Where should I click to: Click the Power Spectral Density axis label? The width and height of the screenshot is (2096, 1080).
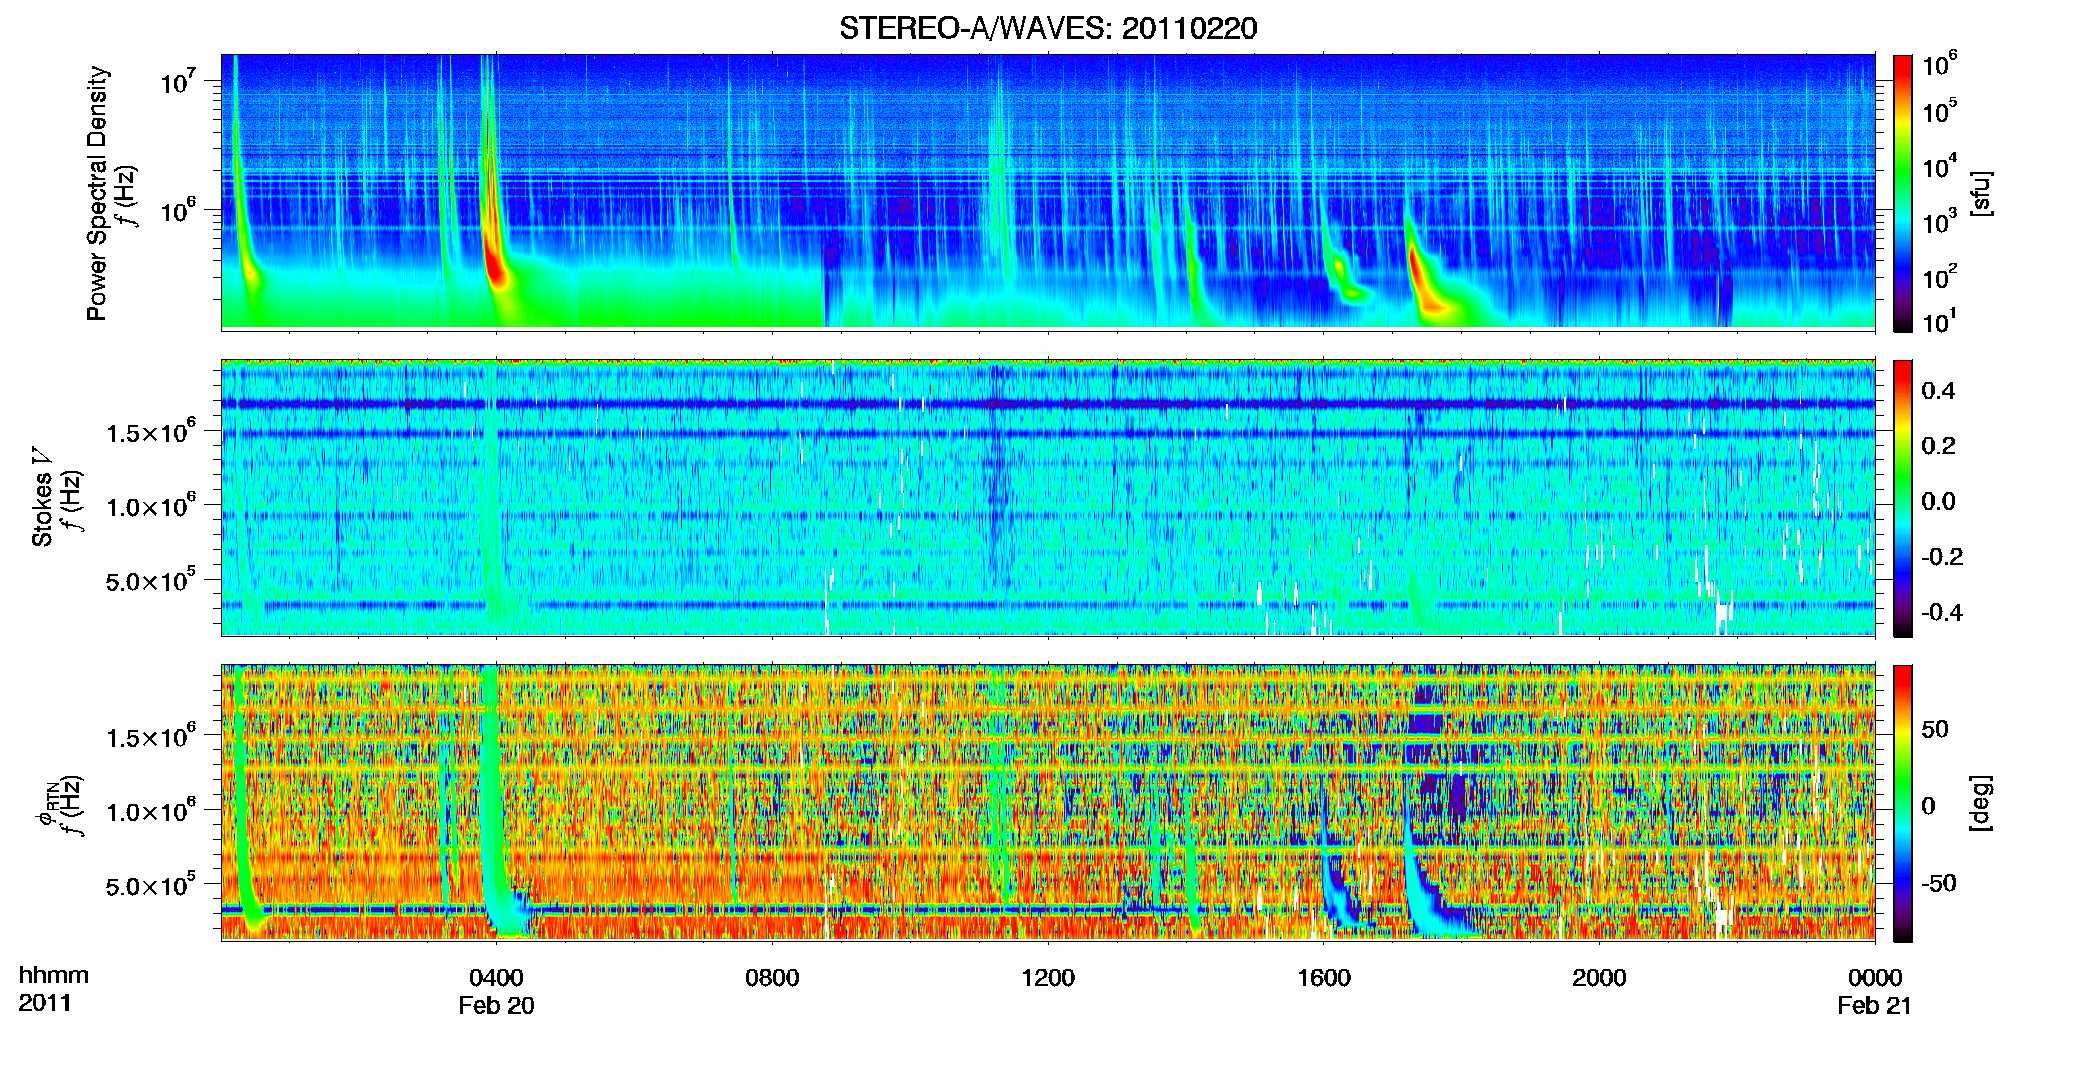tap(97, 193)
